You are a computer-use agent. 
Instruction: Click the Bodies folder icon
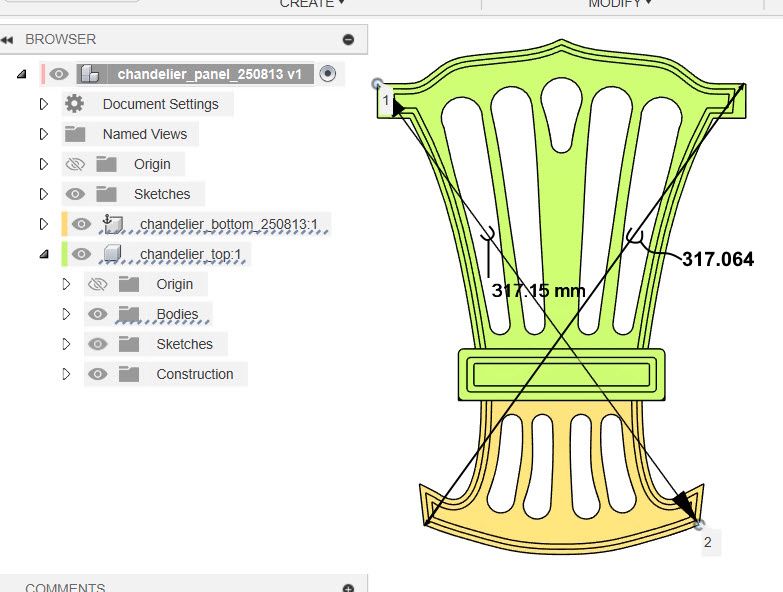coord(128,314)
